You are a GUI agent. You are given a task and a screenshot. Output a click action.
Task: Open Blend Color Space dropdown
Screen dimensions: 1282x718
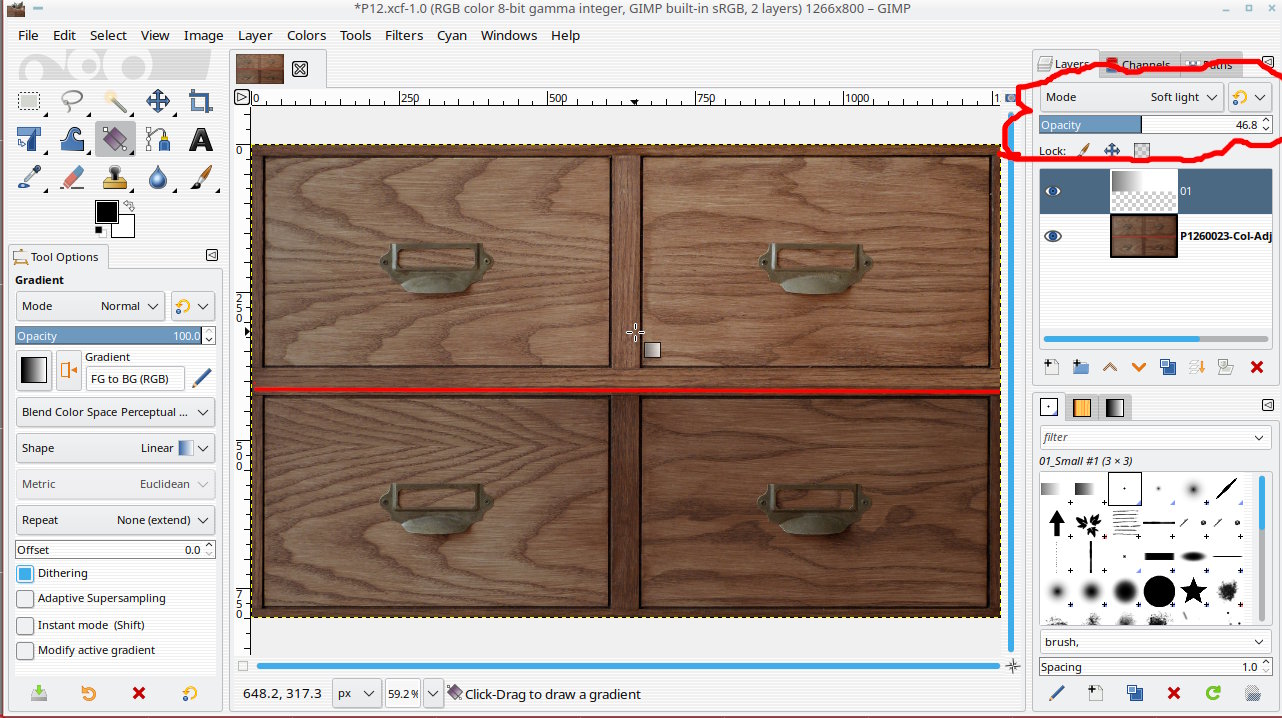tap(115, 412)
